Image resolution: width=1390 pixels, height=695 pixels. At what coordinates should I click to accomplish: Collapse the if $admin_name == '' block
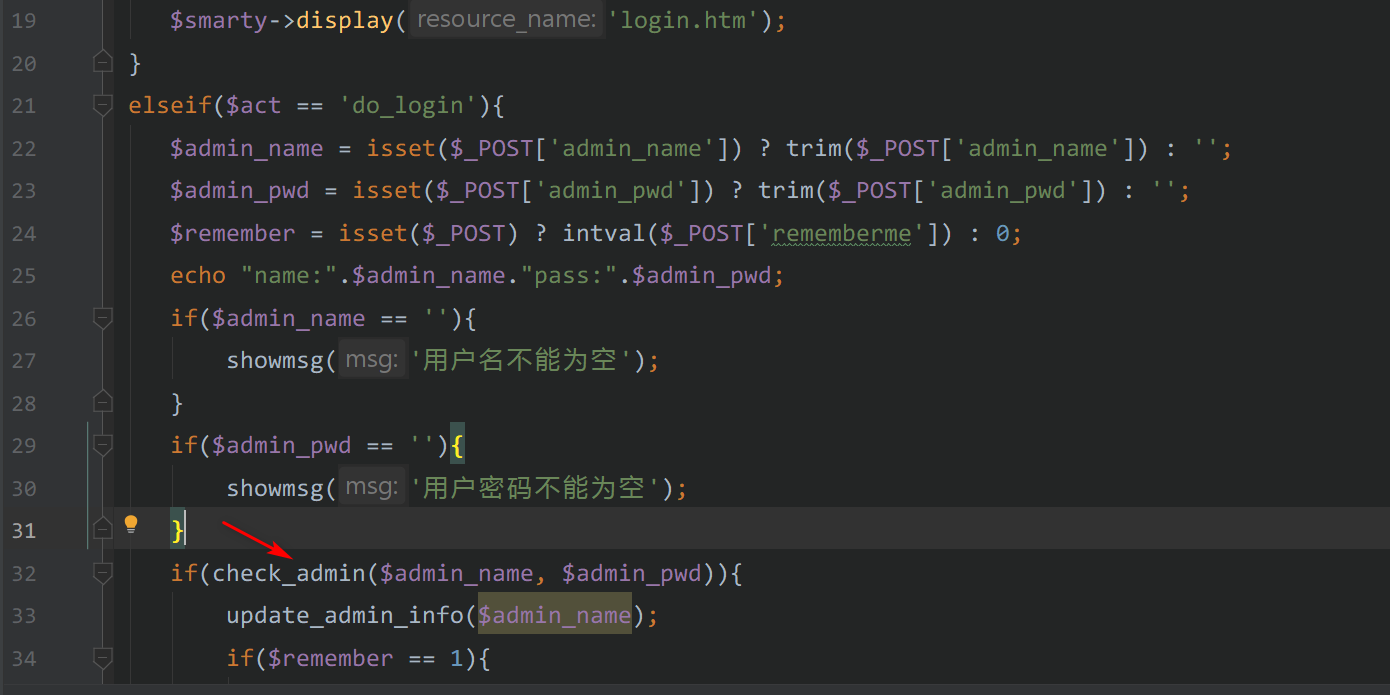tap(102, 318)
